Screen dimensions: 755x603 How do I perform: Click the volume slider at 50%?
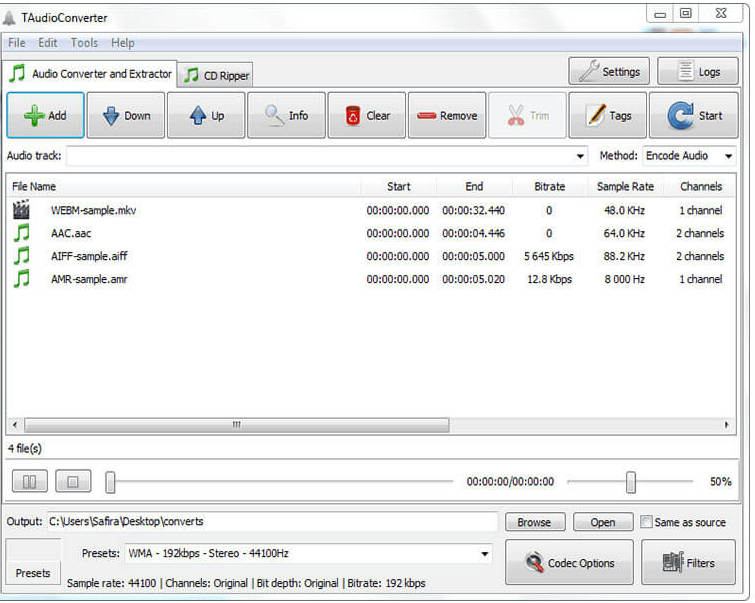point(631,482)
